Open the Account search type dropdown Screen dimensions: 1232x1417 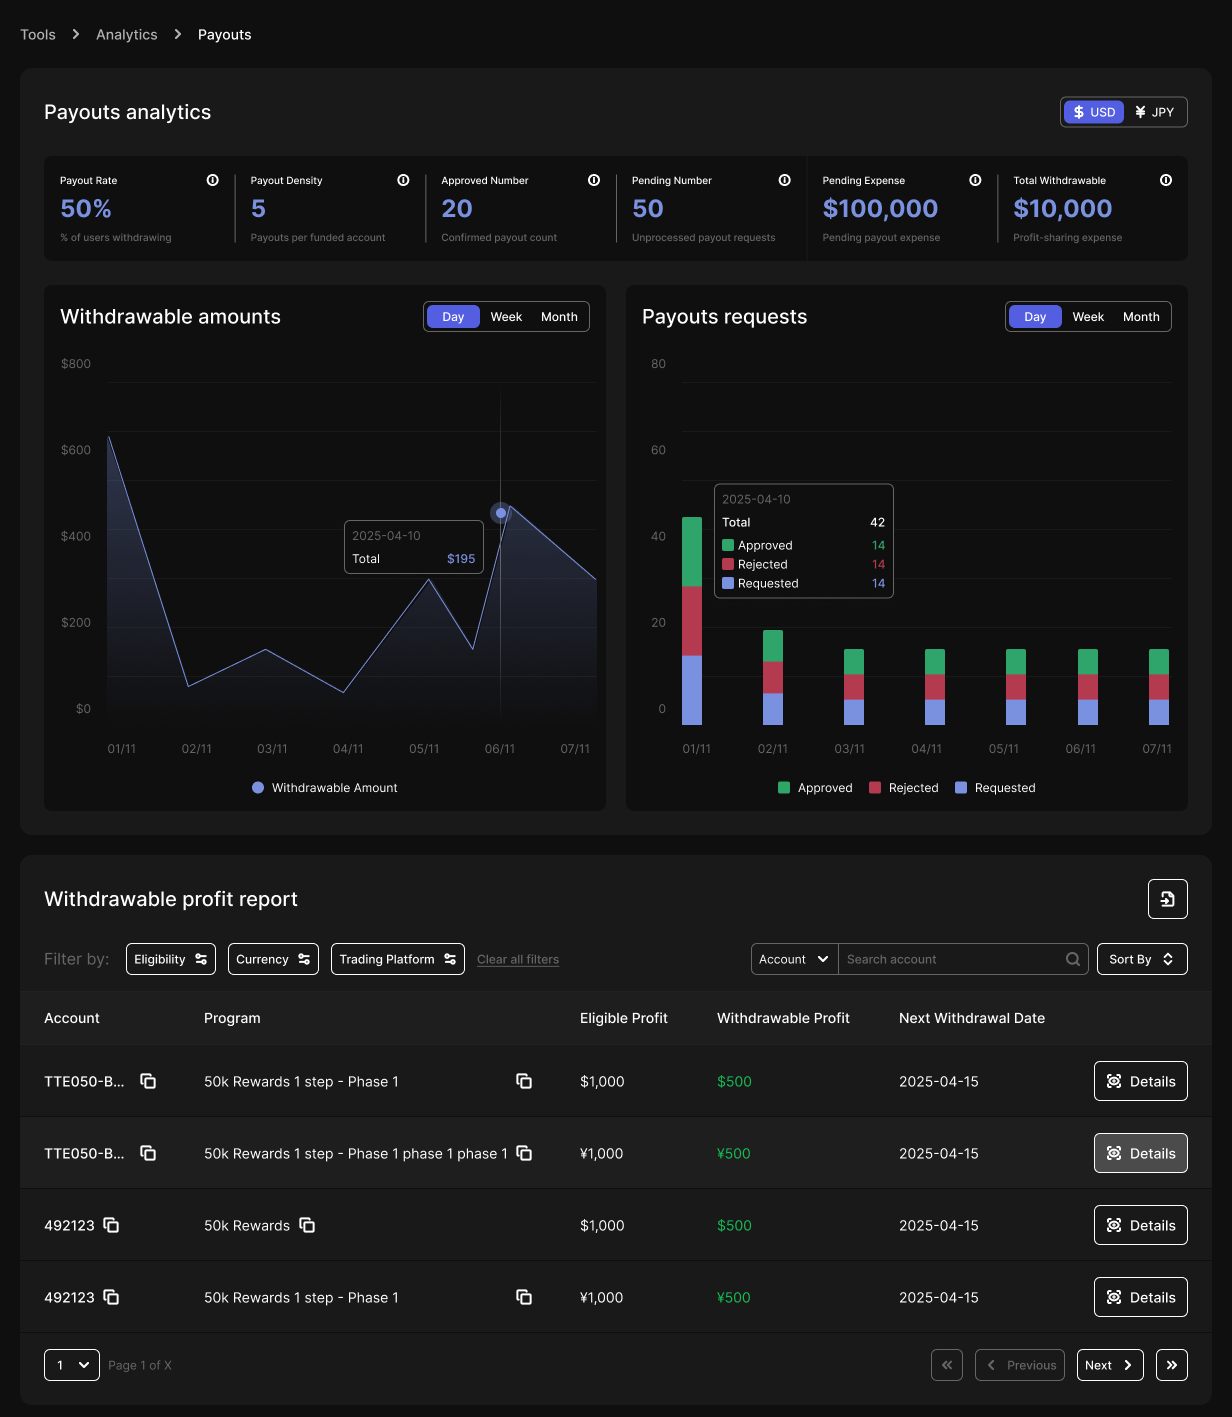coord(794,959)
